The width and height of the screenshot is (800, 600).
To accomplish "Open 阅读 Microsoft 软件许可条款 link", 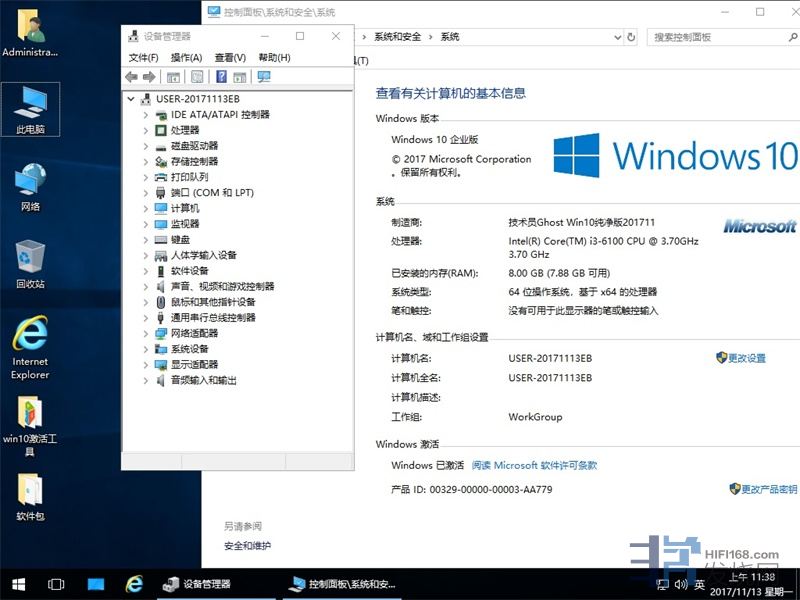I will [534, 465].
